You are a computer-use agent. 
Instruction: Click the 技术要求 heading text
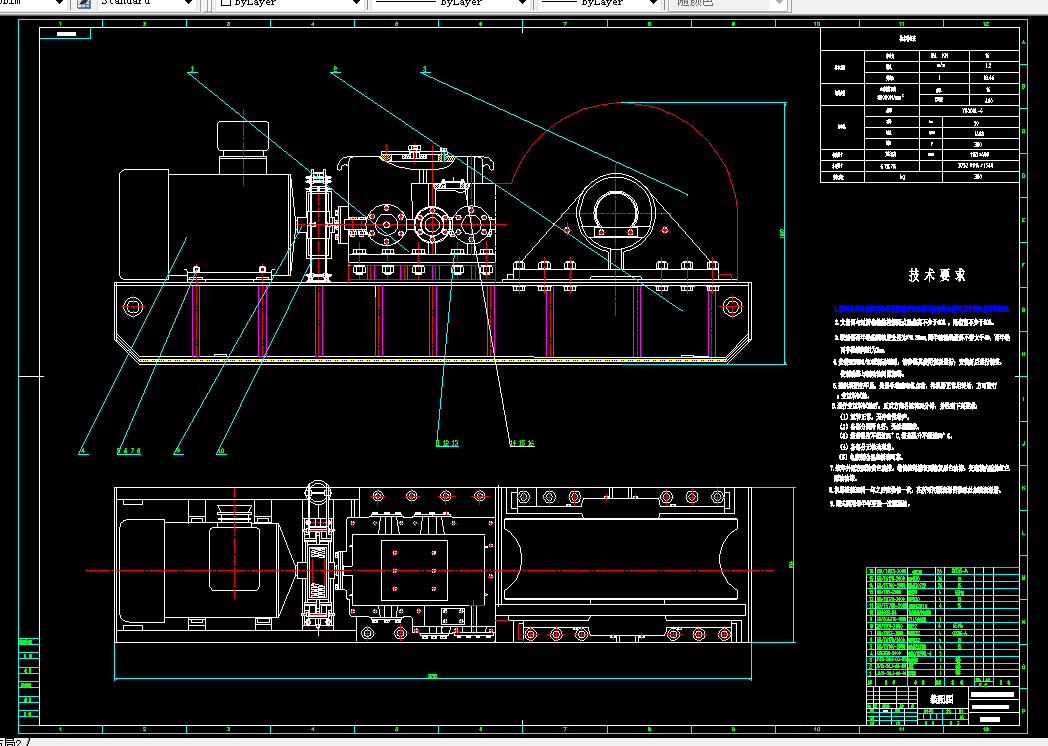point(937,275)
